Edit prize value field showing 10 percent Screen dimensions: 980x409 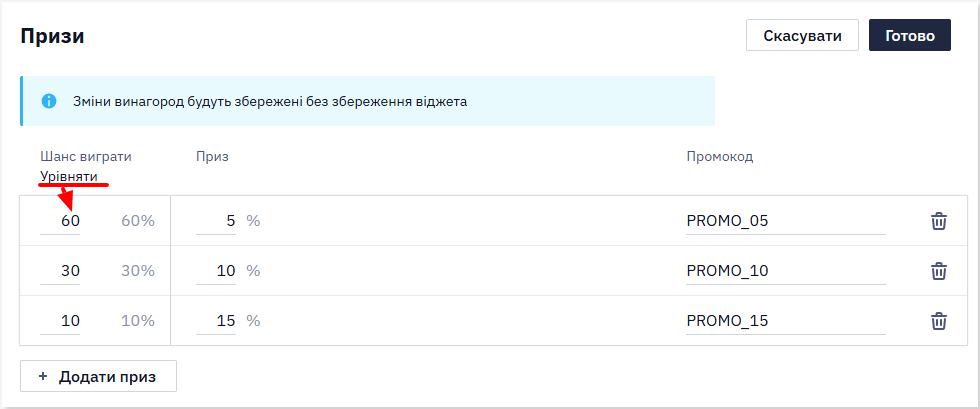[x=216, y=271]
